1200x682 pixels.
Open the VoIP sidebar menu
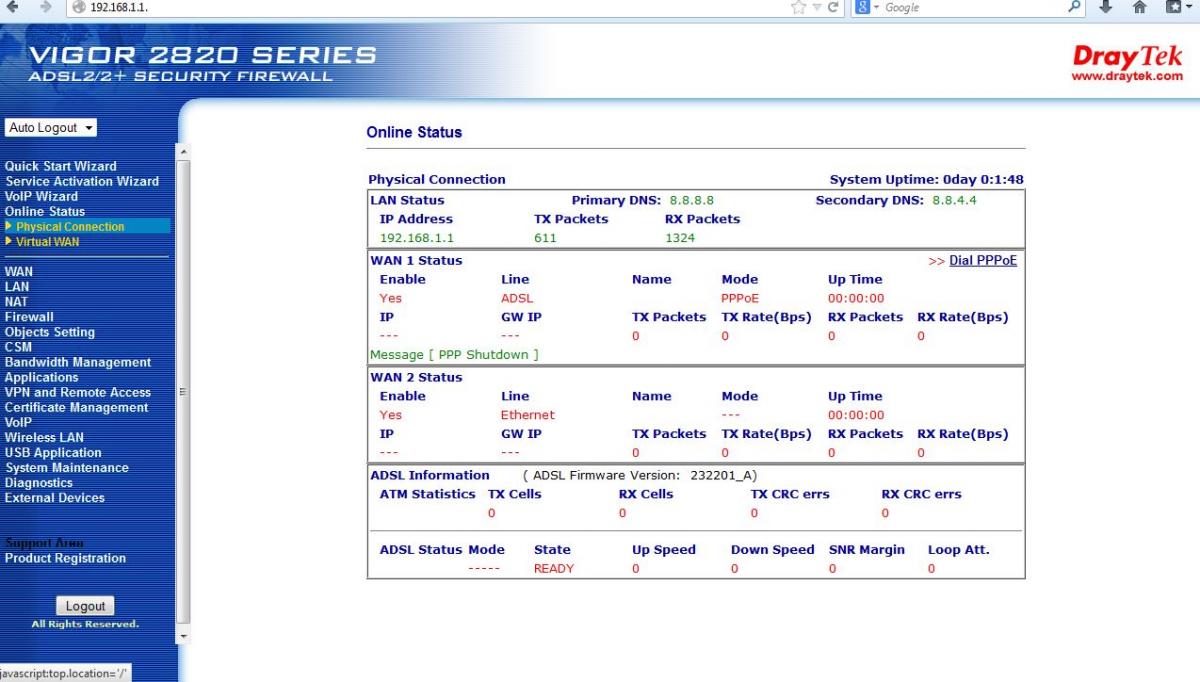[18, 422]
